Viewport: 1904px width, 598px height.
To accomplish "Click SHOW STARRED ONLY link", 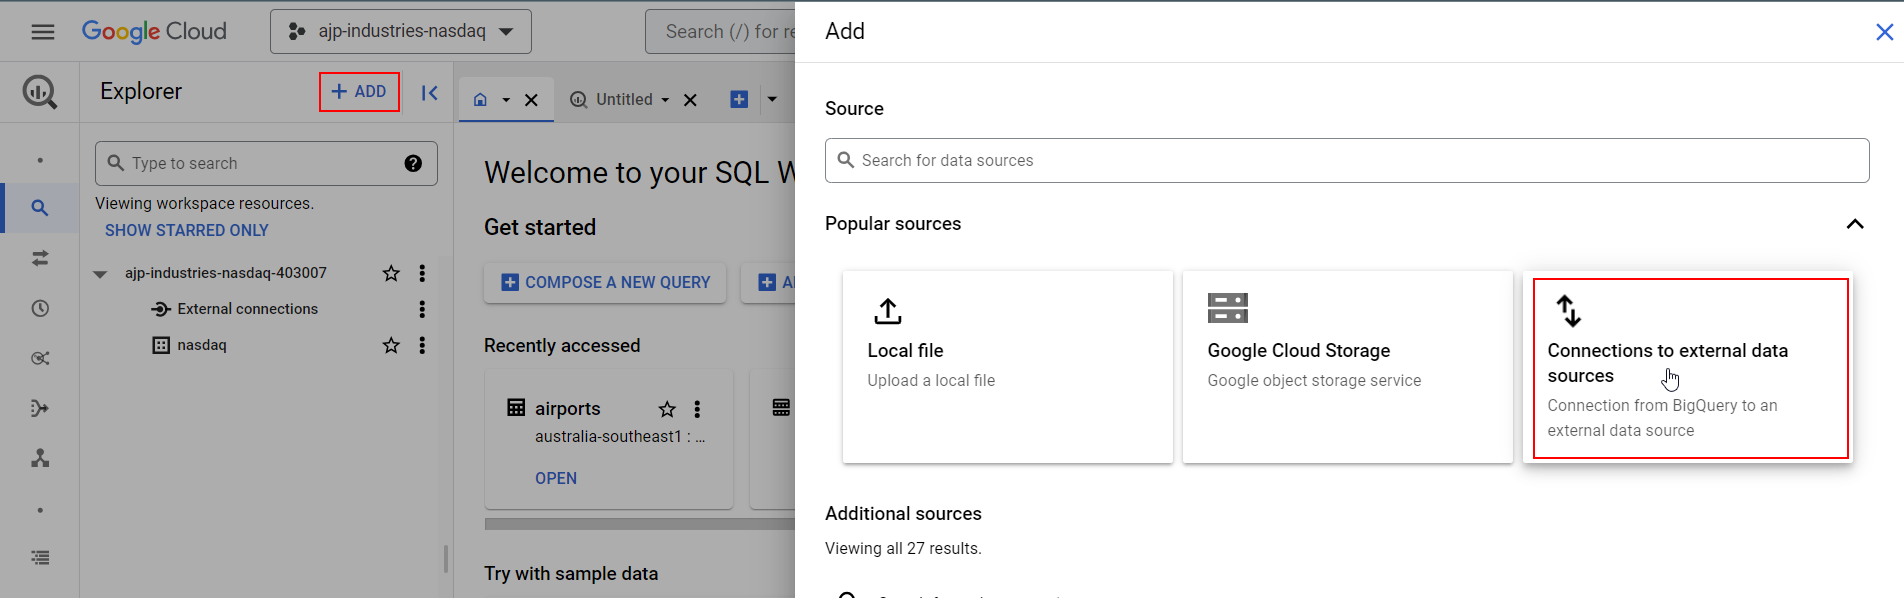I will point(187,230).
